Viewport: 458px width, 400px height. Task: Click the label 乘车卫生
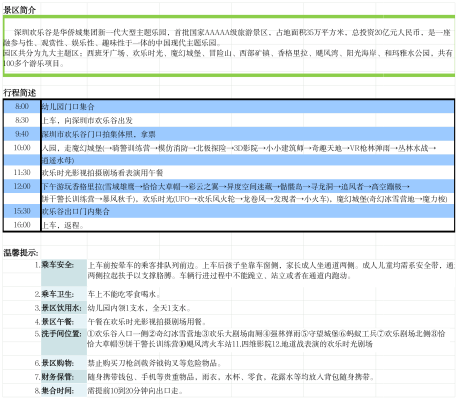58,294
